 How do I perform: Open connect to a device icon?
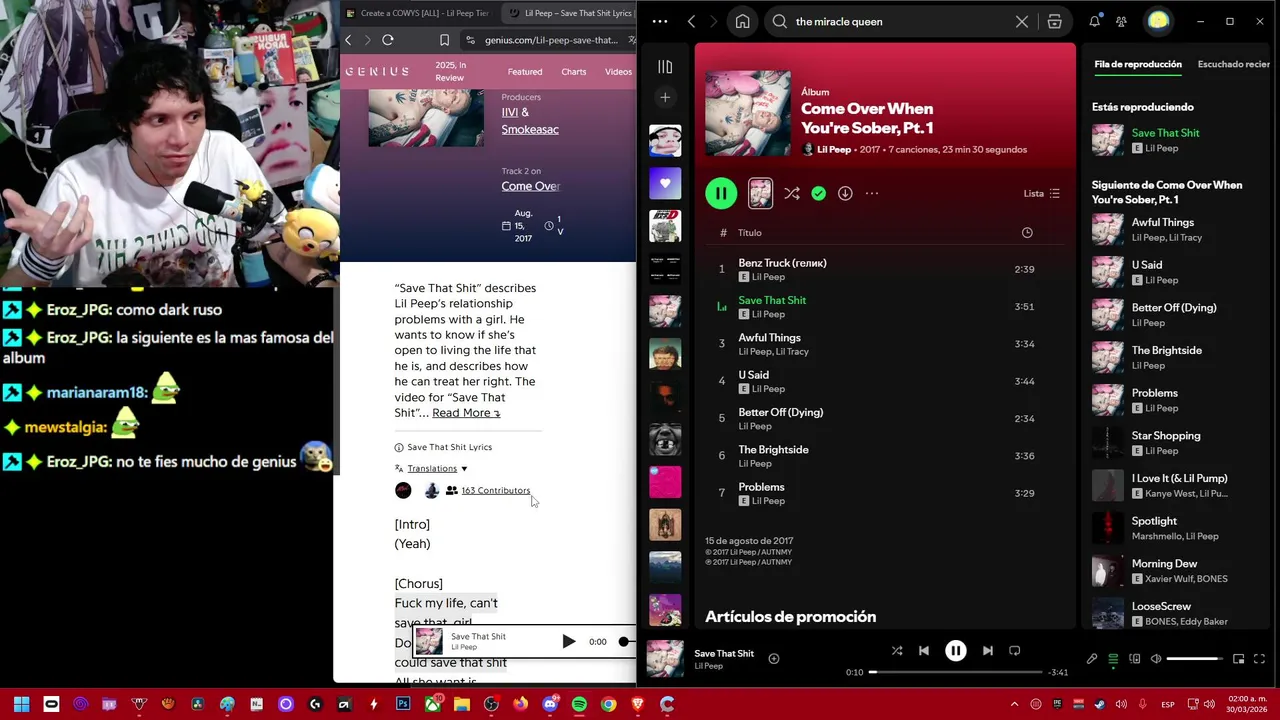1135,659
